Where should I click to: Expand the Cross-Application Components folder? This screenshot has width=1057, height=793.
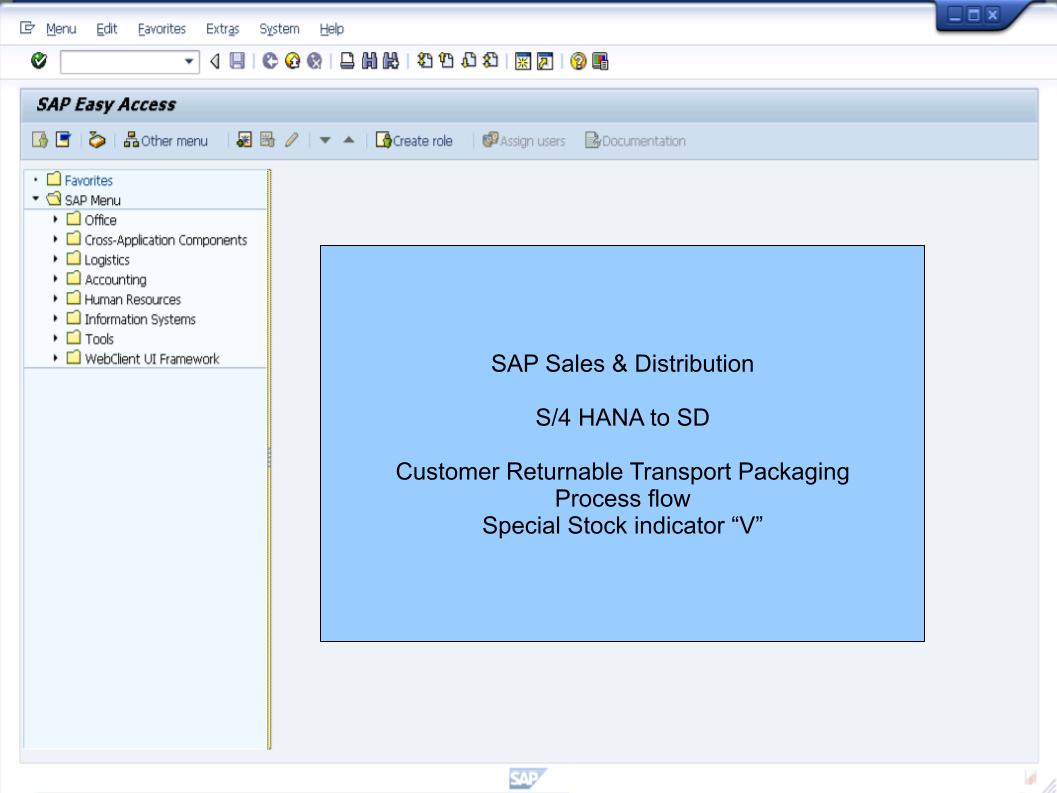pyautogui.click(x=55, y=239)
